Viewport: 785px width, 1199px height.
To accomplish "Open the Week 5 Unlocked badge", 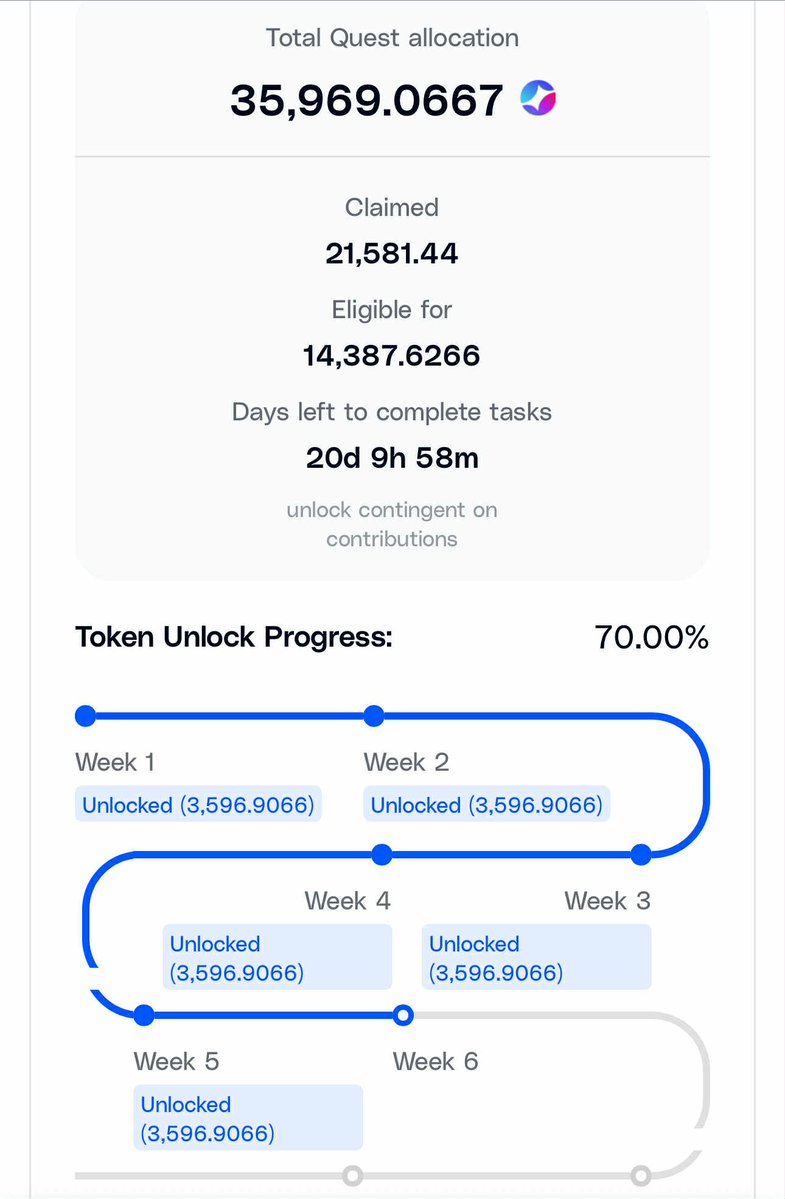I will pos(248,1118).
